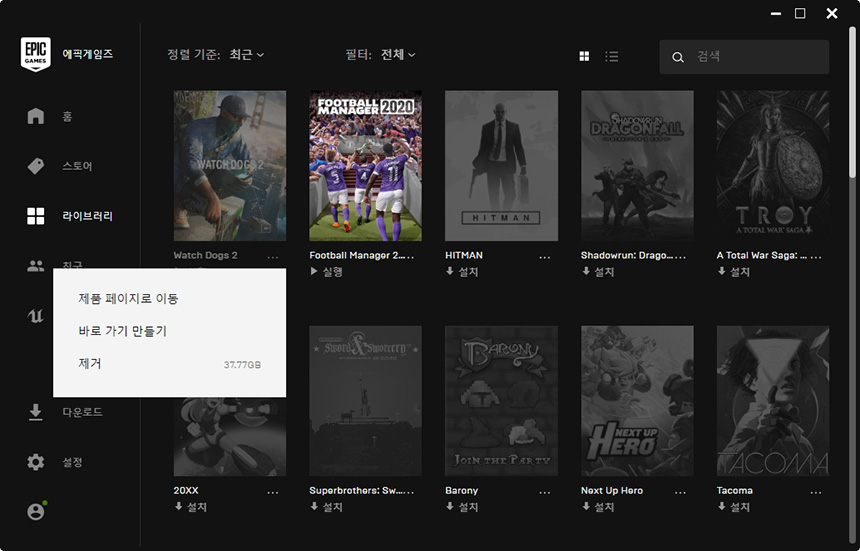
Task: Install Shadowrun: Dragonfall via 설치
Action: point(598,271)
